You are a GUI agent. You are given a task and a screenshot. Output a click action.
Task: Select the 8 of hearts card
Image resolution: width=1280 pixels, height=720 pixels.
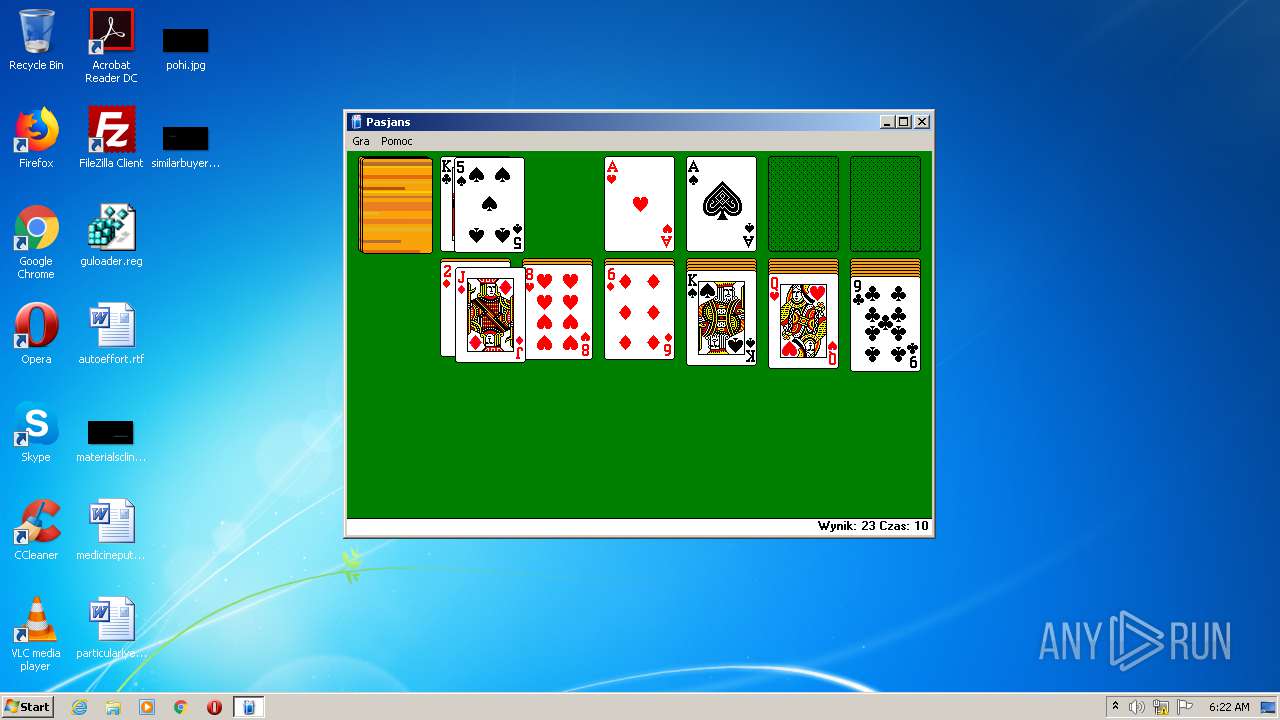(x=558, y=312)
